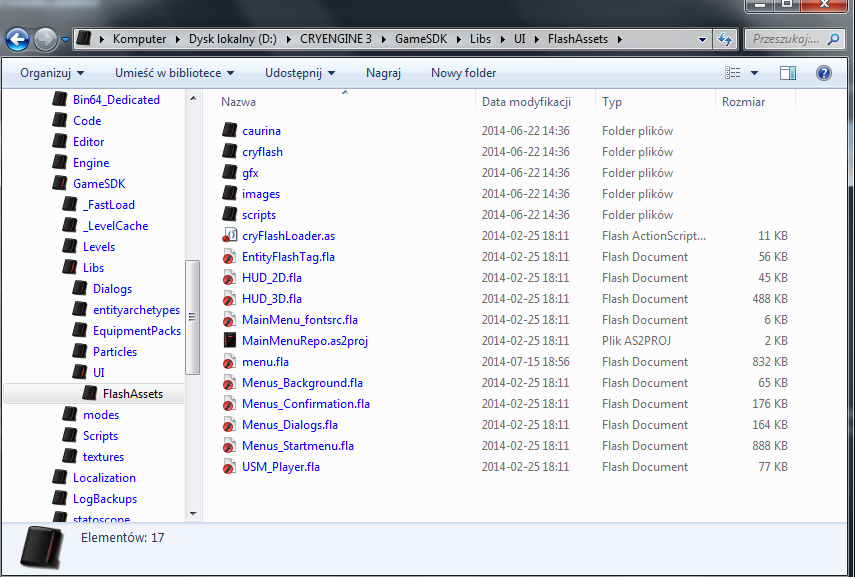Select modes in the folder tree
This screenshot has width=855, height=577.
pyautogui.click(x=101, y=414)
